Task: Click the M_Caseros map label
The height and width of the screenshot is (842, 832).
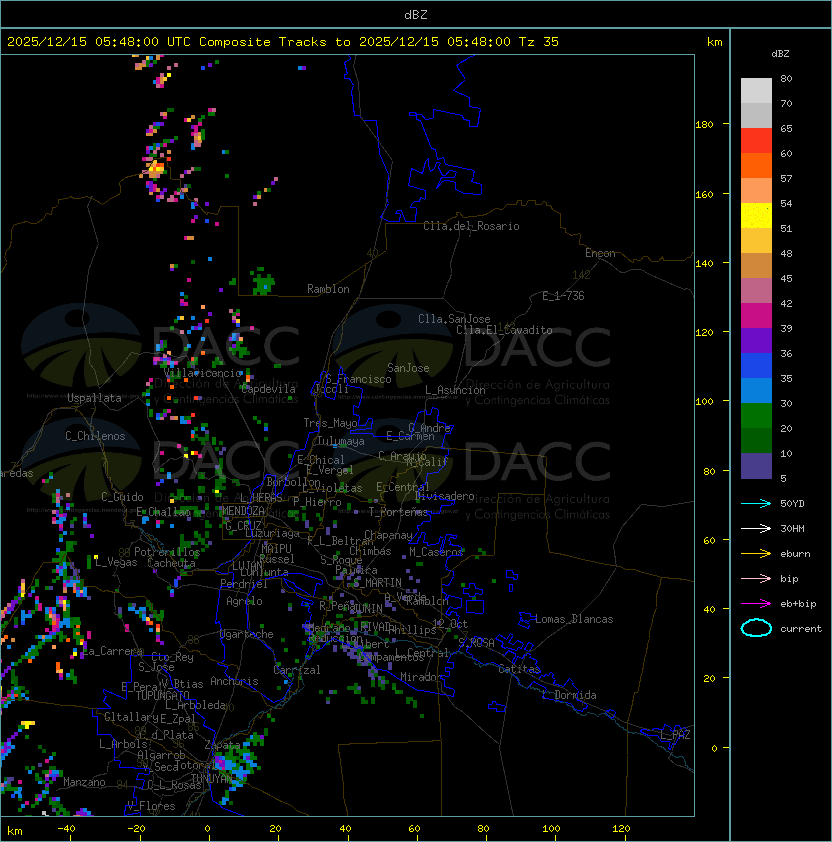Action: [436, 552]
